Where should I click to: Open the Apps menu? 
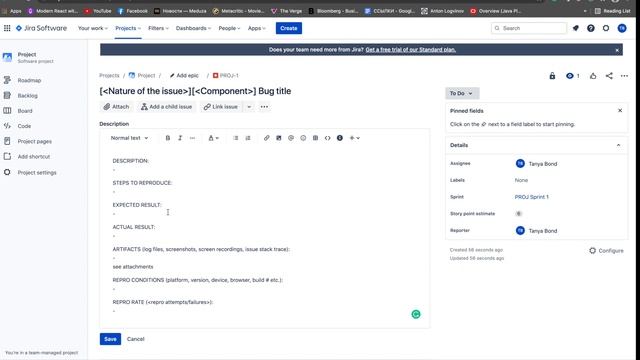(x=257, y=28)
